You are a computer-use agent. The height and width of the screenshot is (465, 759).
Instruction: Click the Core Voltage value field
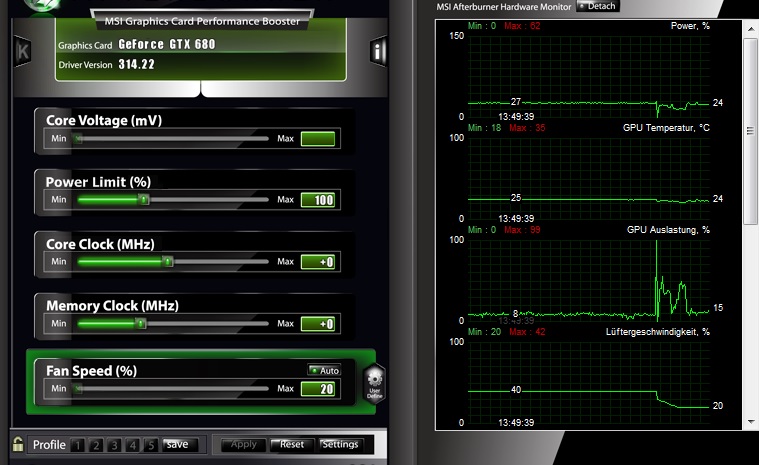click(318, 139)
